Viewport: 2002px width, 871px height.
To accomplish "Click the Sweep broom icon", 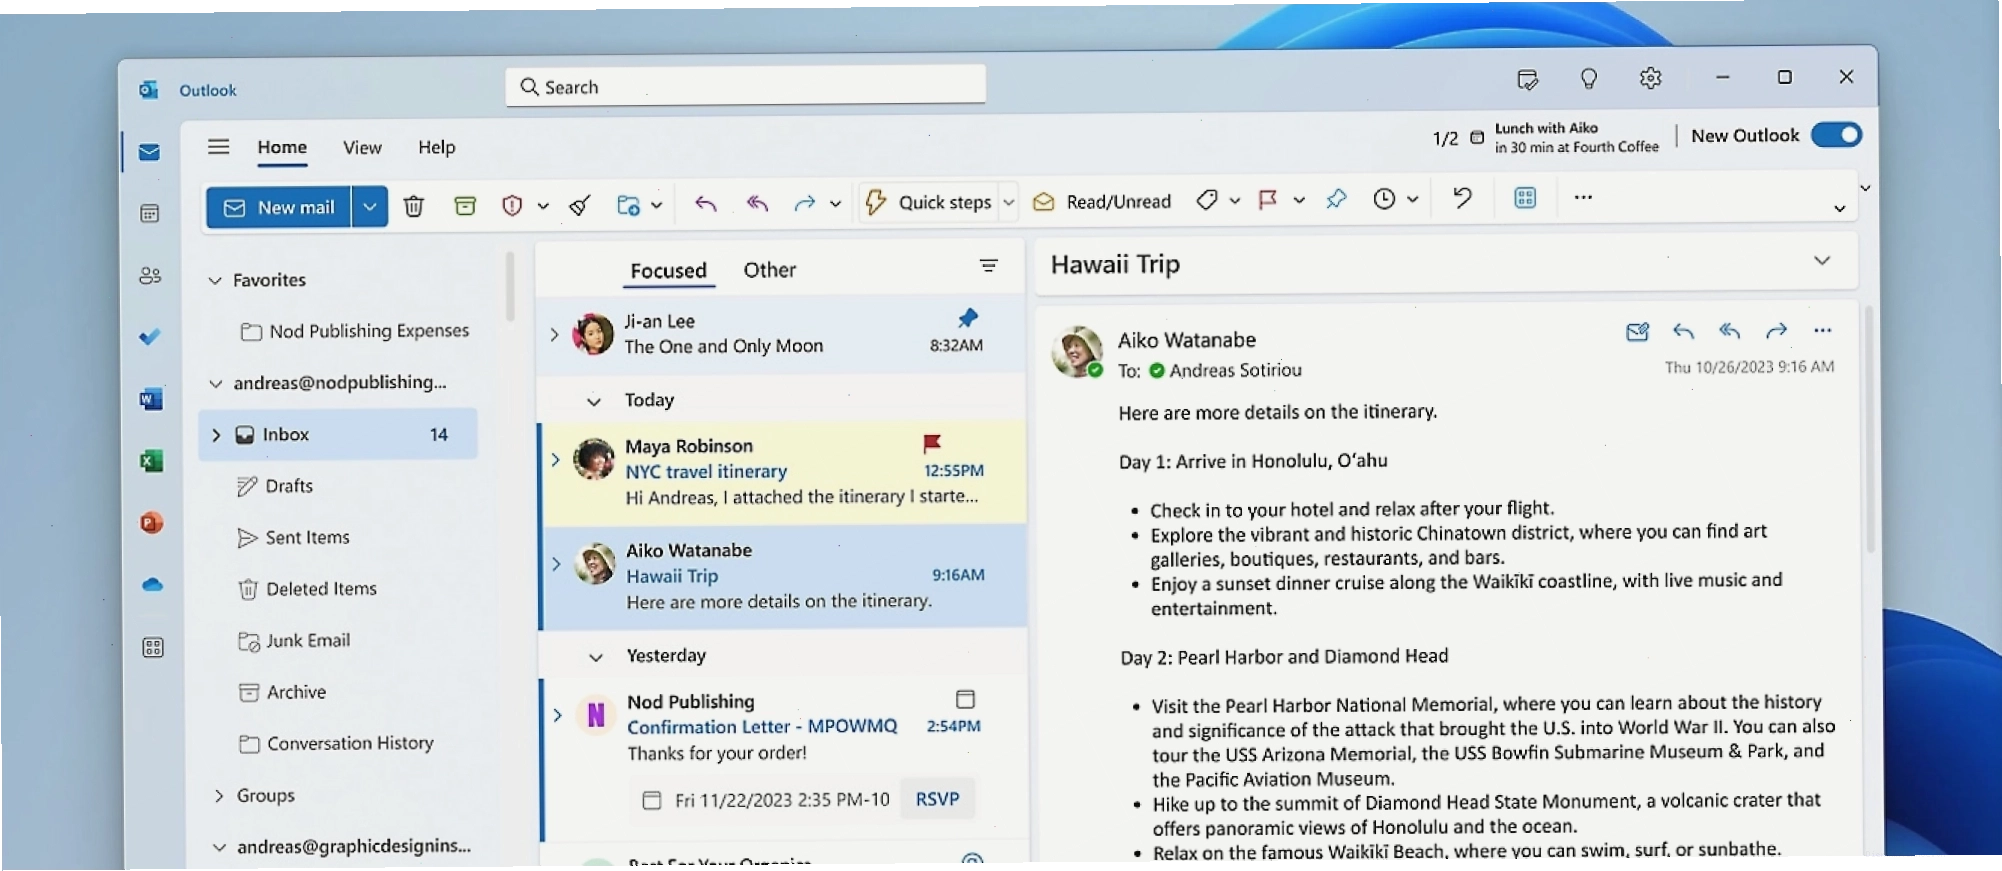I will point(579,206).
